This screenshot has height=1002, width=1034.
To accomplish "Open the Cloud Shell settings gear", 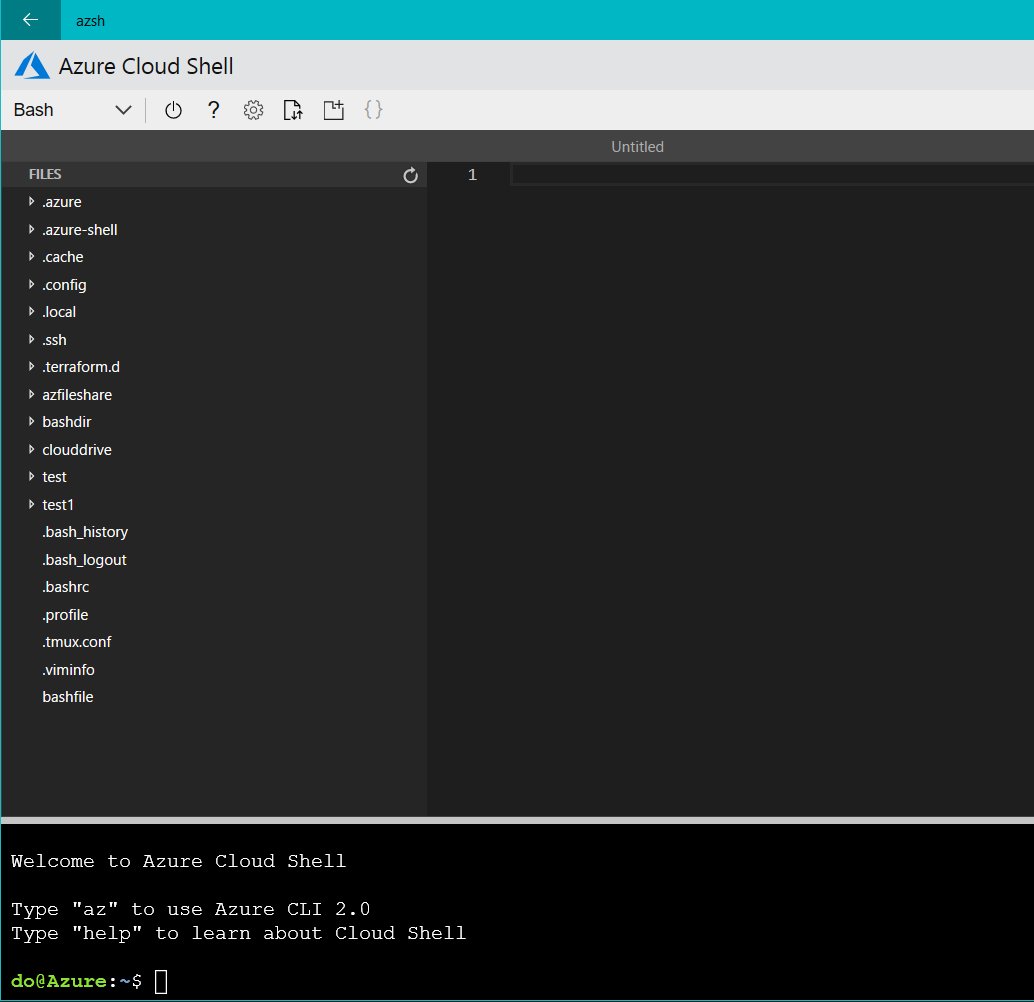I will click(253, 110).
